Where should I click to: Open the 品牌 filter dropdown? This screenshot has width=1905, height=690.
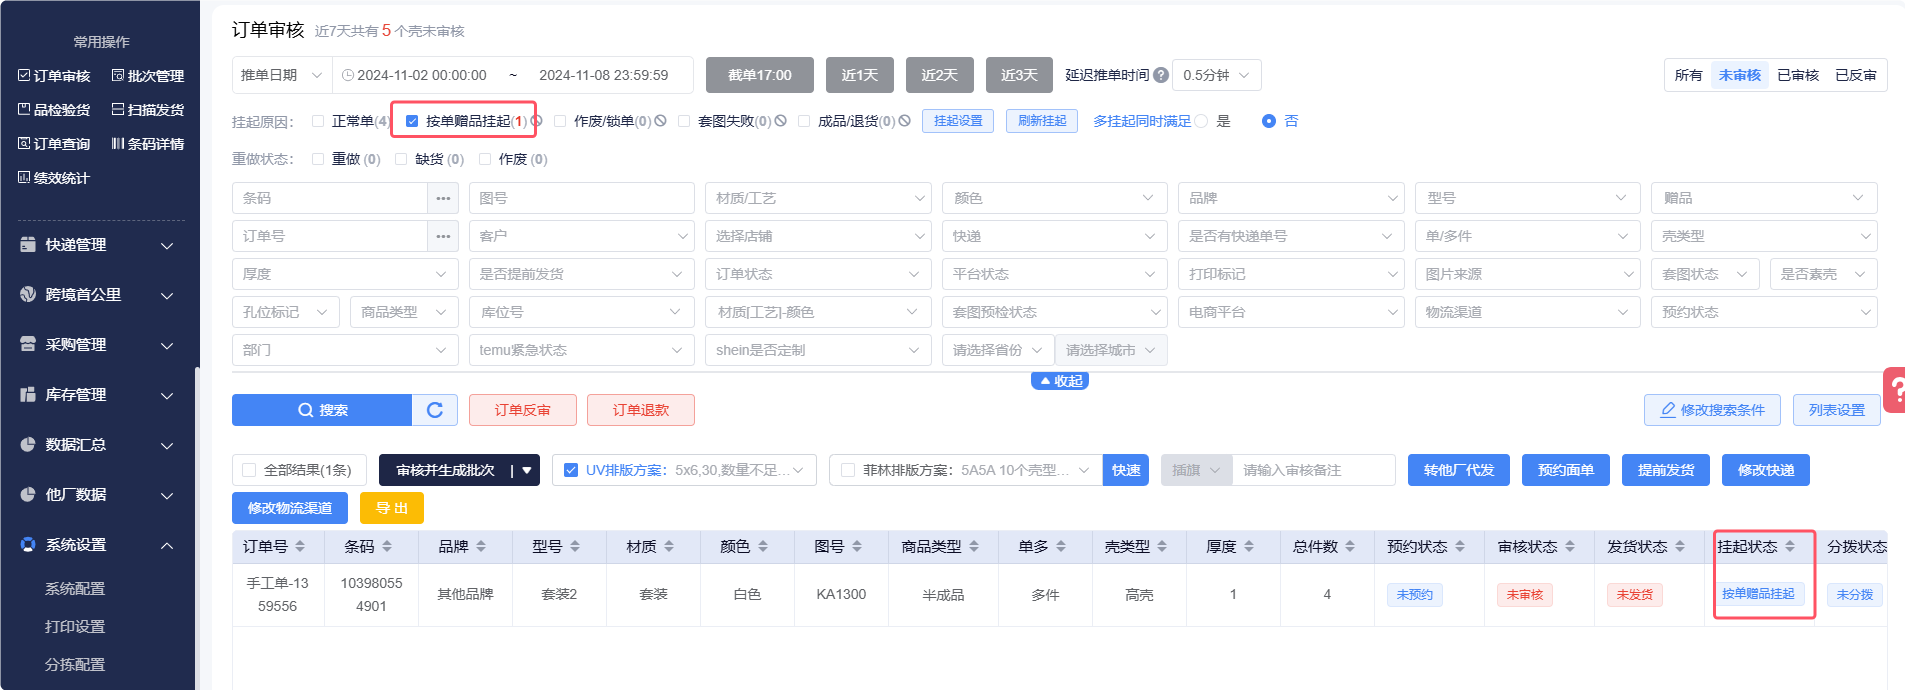pyautogui.click(x=1290, y=198)
